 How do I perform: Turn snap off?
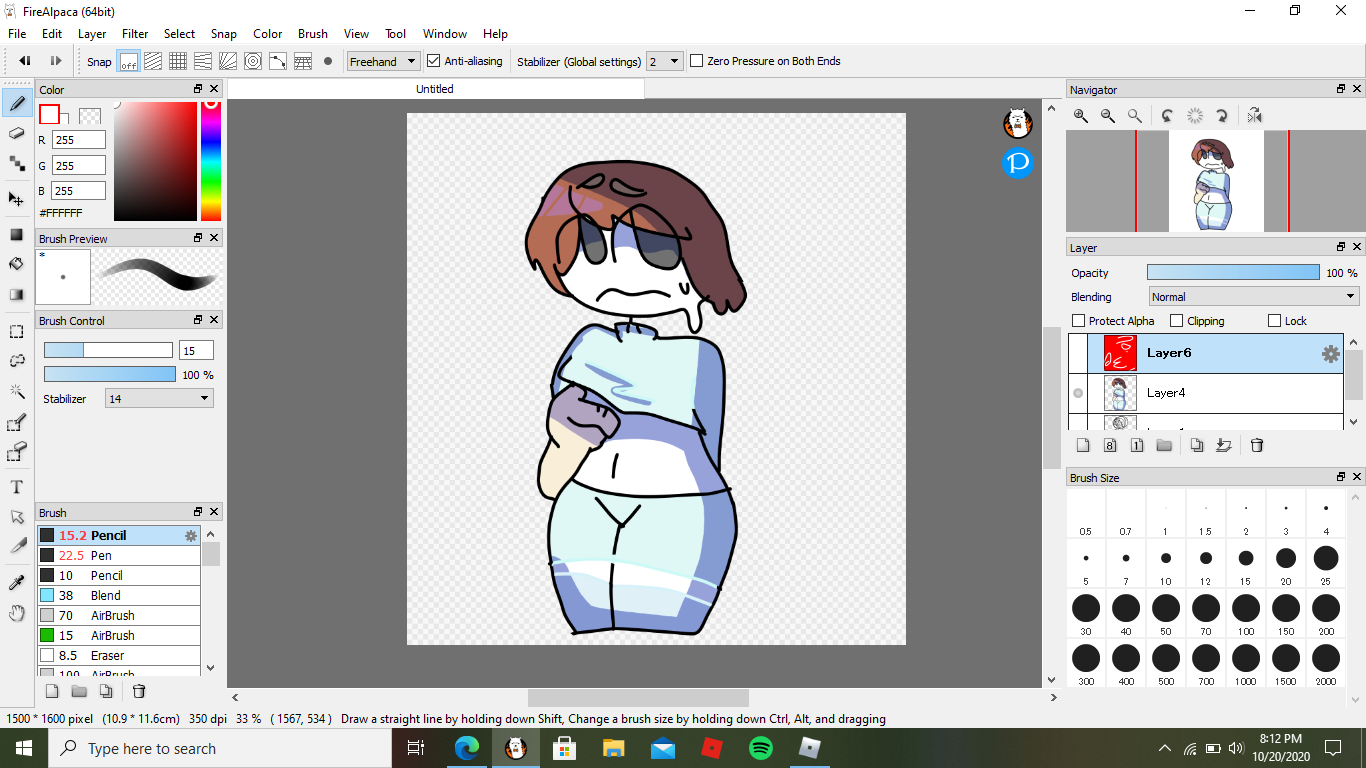129,61
